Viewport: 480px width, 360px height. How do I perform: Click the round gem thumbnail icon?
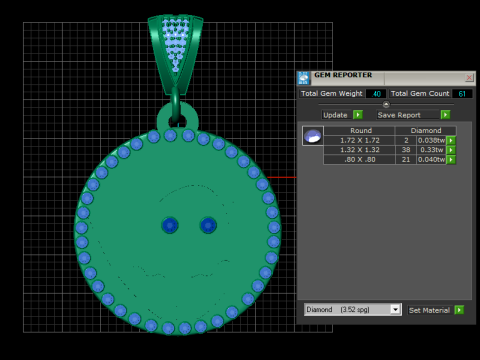(x=313, y=136)
